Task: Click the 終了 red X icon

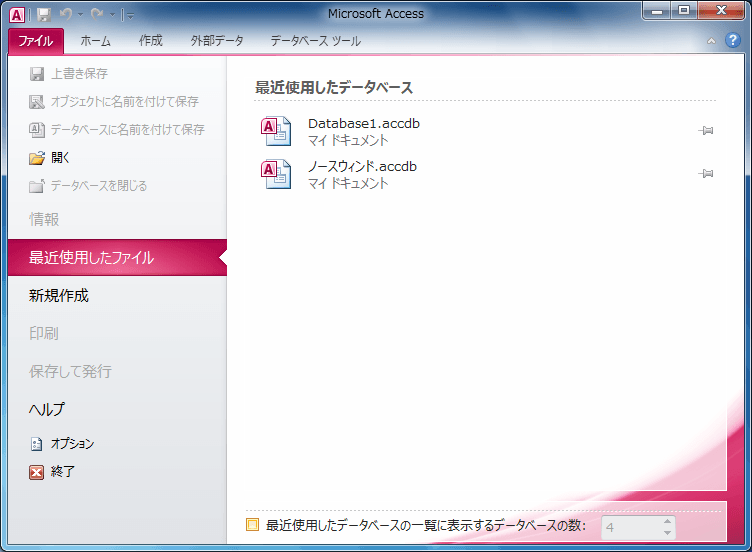Action: point(36,472)
